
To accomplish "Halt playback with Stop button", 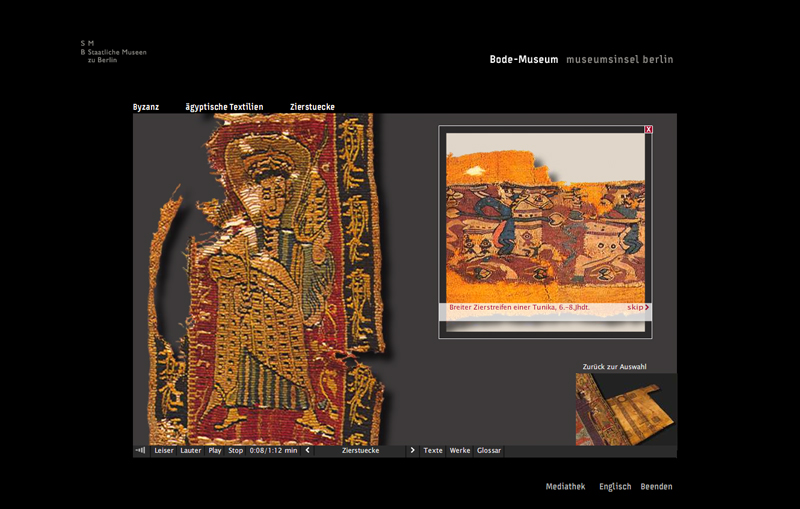I will pyautogui.click(x=235, y=450).
